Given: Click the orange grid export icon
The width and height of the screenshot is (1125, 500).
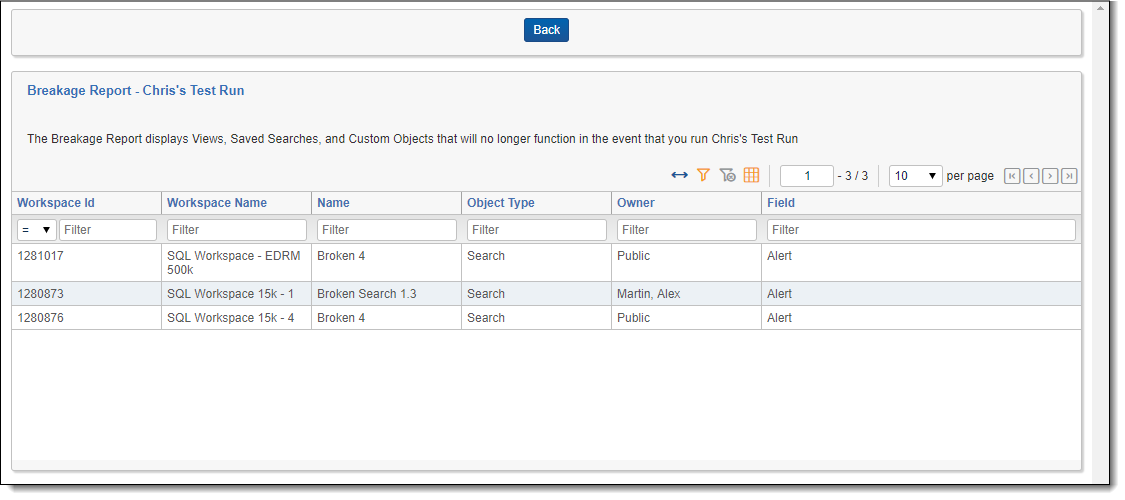Looking at the screenshot, I should tap(751, 175).
